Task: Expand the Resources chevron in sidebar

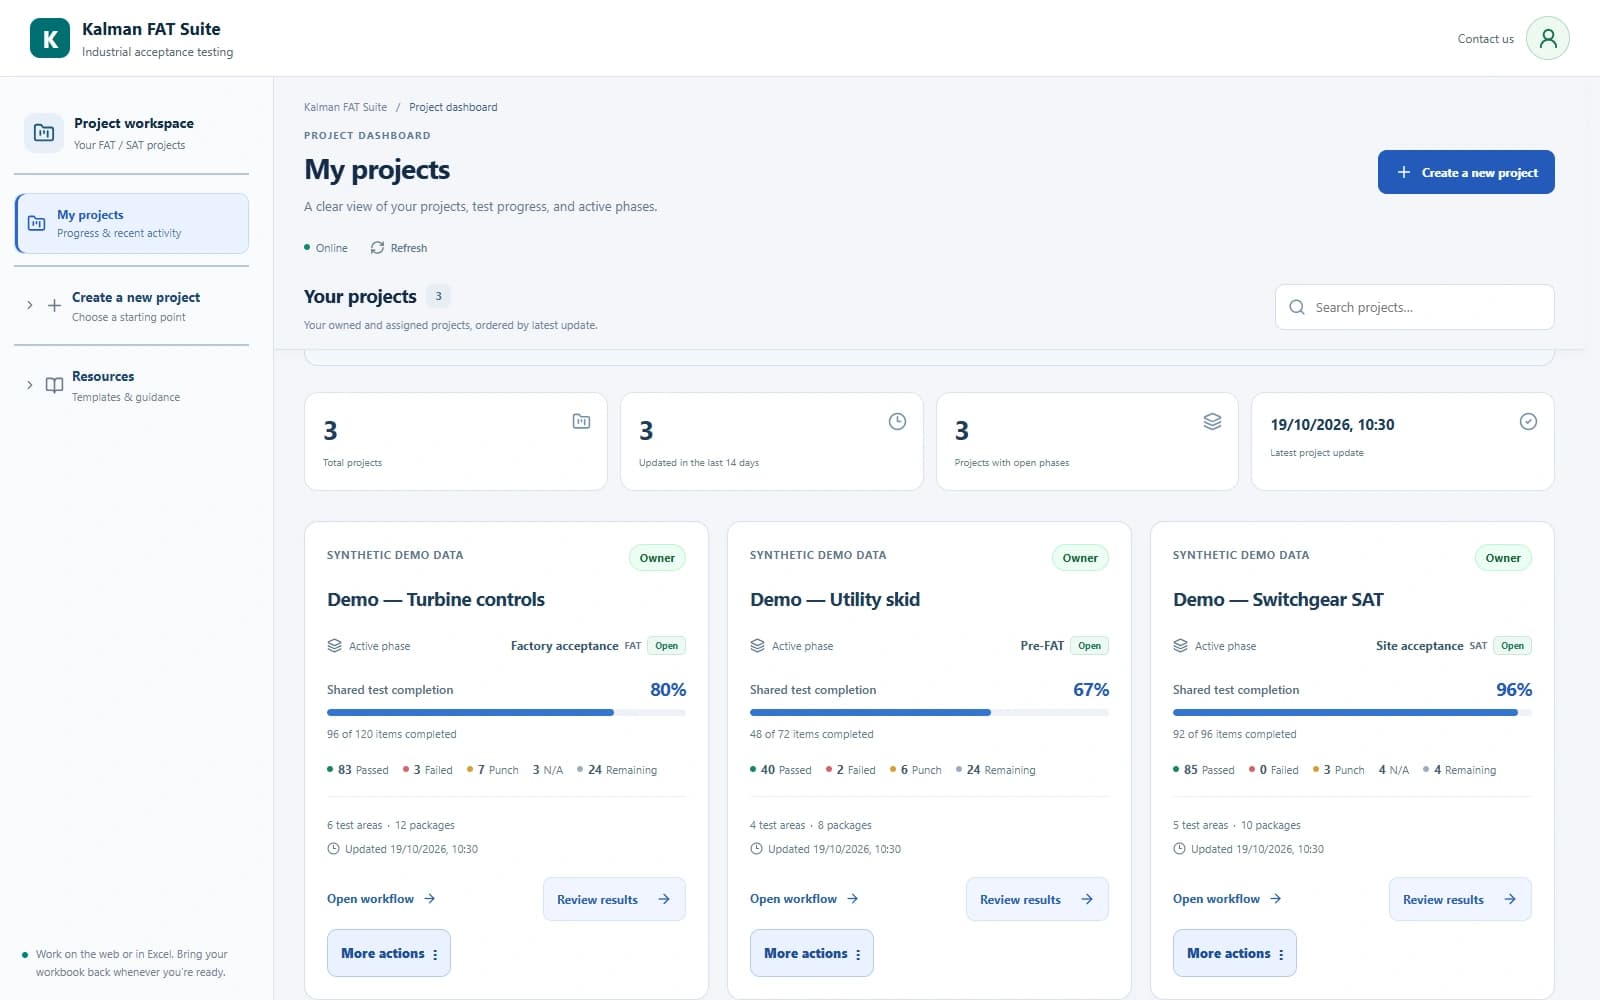Action: (29, 385)
